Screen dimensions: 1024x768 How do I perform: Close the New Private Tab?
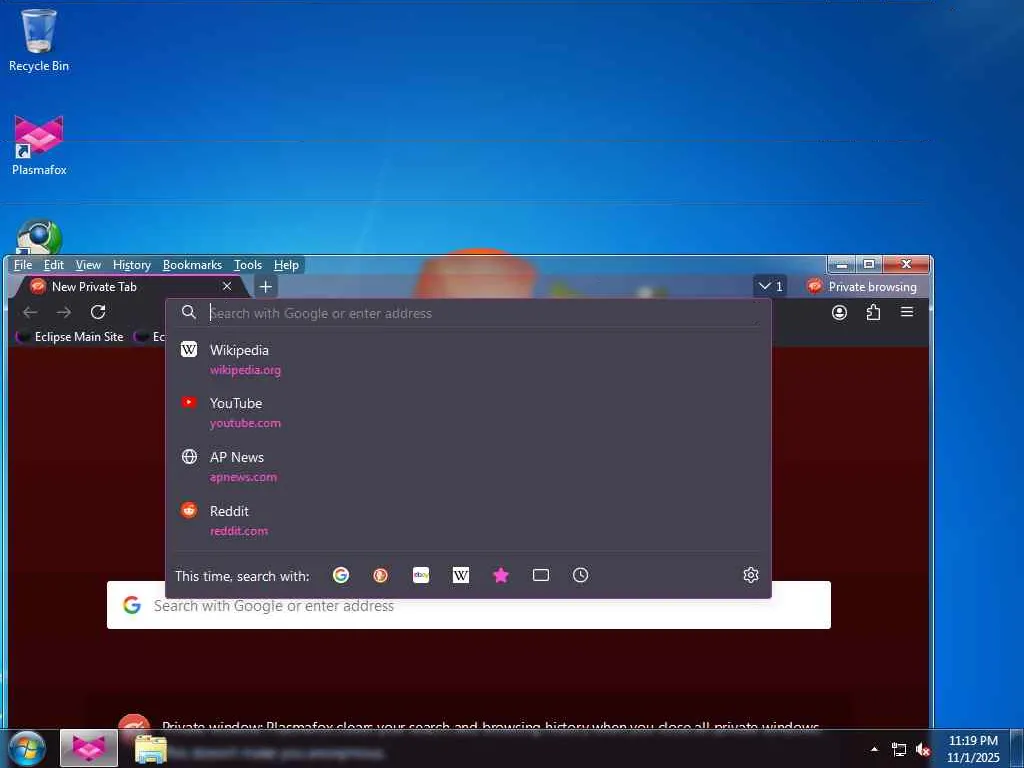coord(227,287)
